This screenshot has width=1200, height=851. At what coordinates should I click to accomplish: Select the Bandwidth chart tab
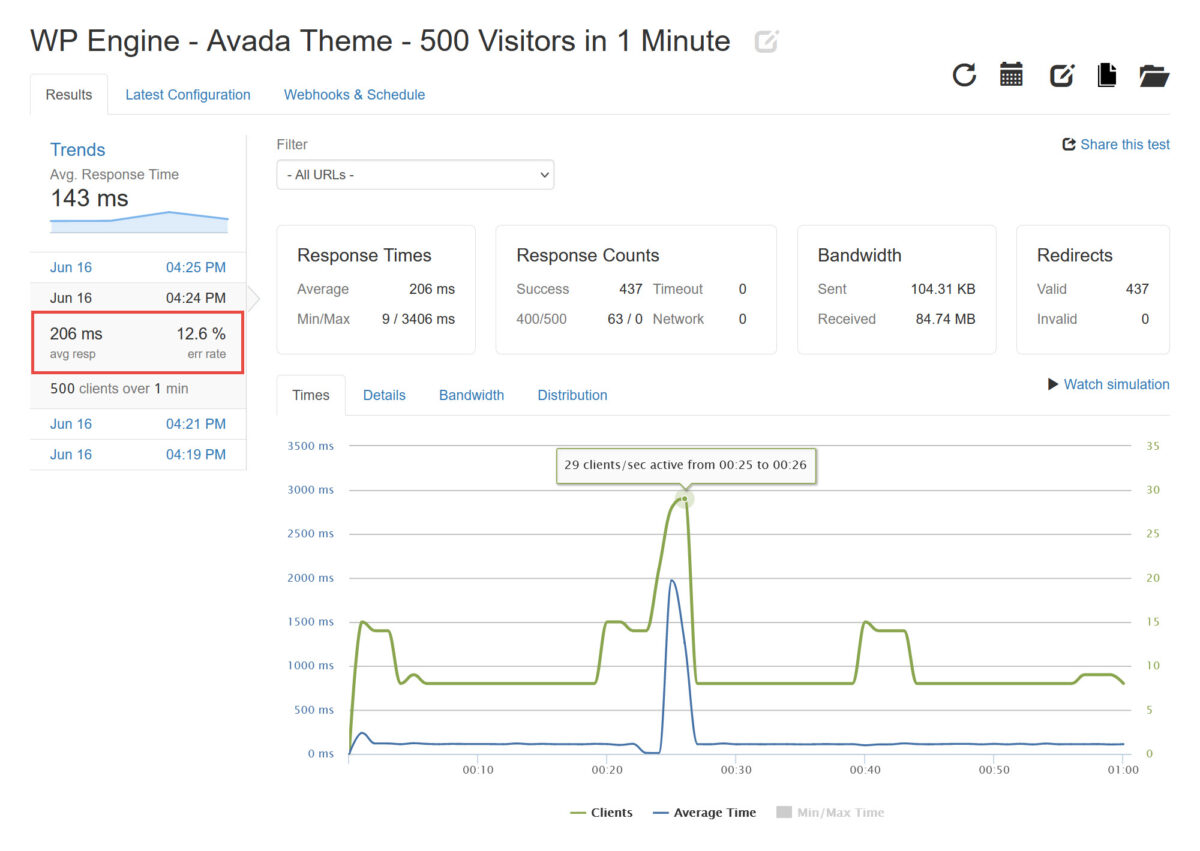coord(471,395)
